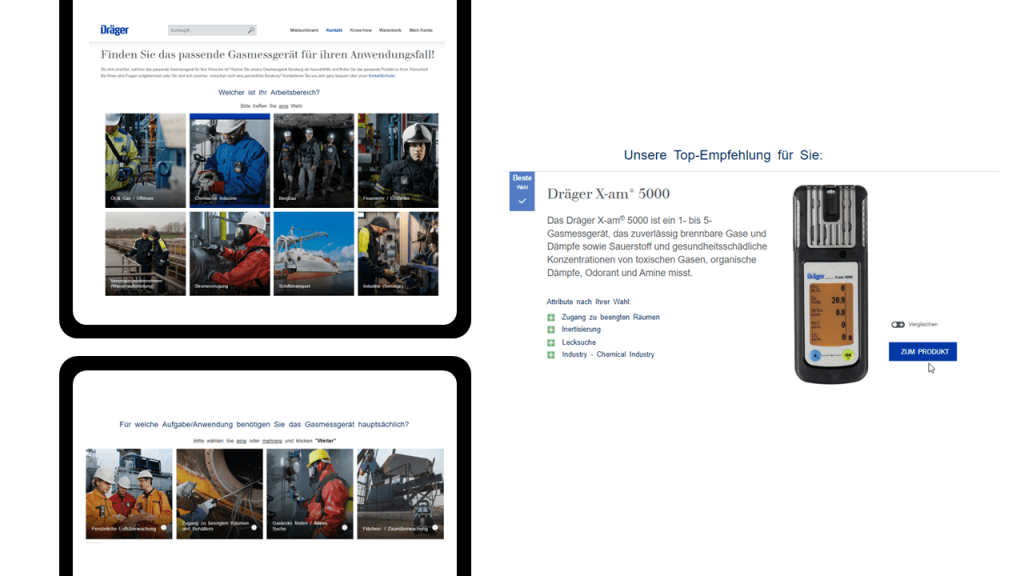Click the 'Industry - Chemical Industry' attribute text
Viewport: 1024px width, 576px height.
(x=608, y=355)
